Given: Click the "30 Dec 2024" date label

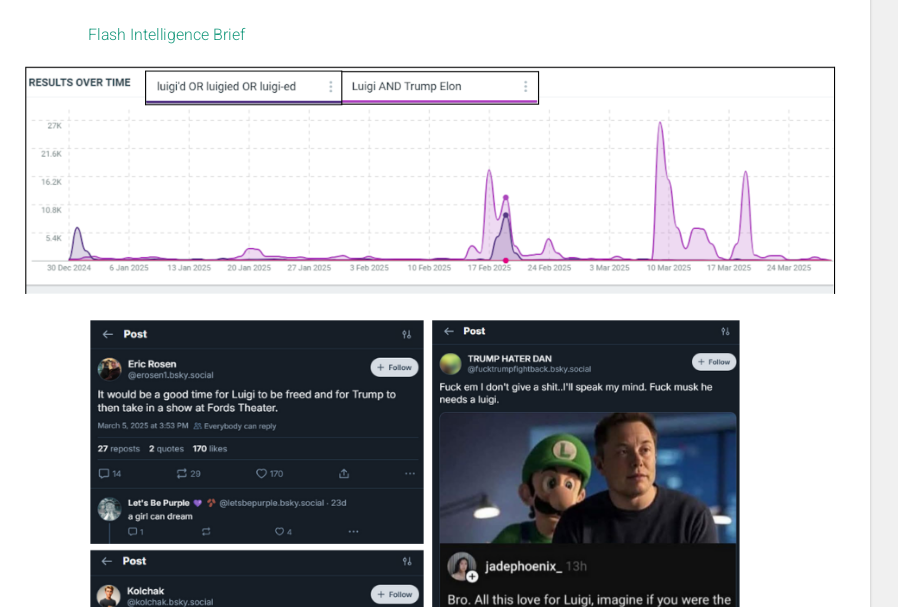Looking at the screenshot, I should (69, 268).
